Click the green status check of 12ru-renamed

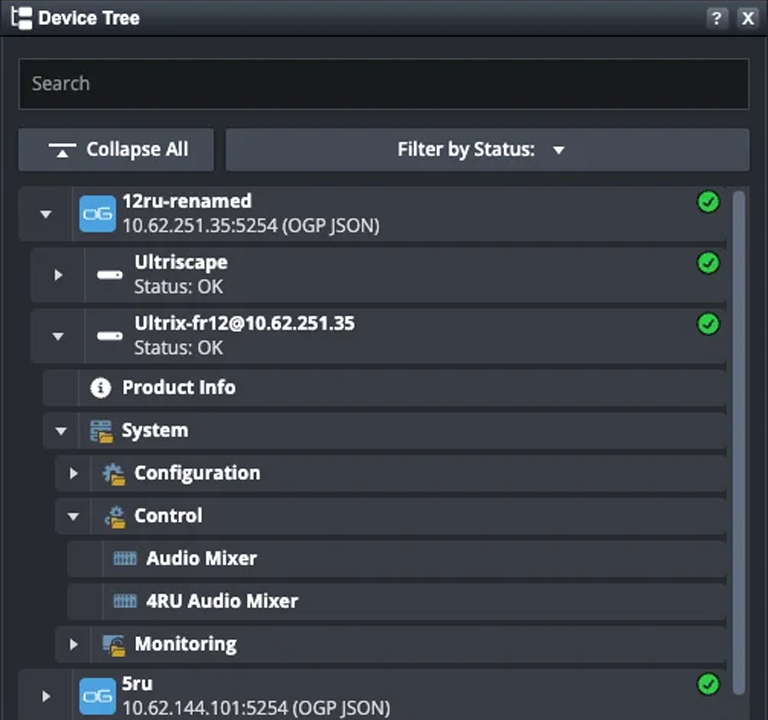708,202
